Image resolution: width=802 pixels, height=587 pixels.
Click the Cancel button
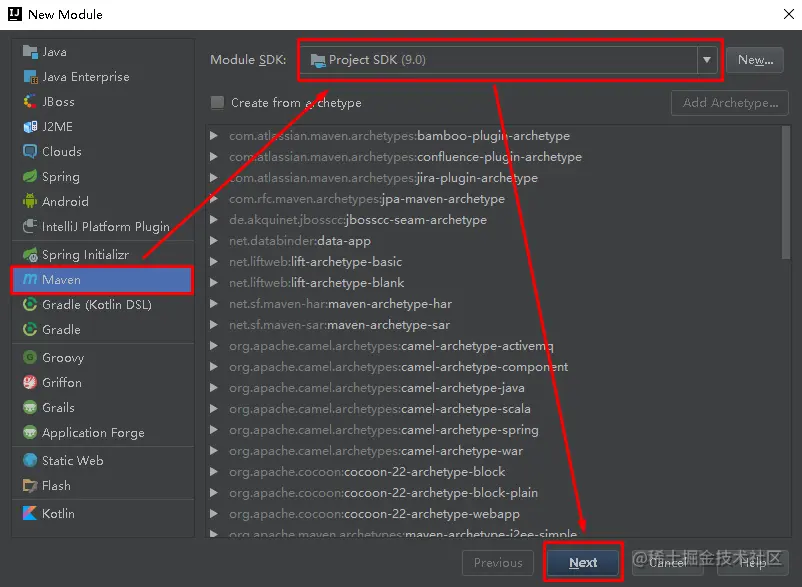point(667,562)
